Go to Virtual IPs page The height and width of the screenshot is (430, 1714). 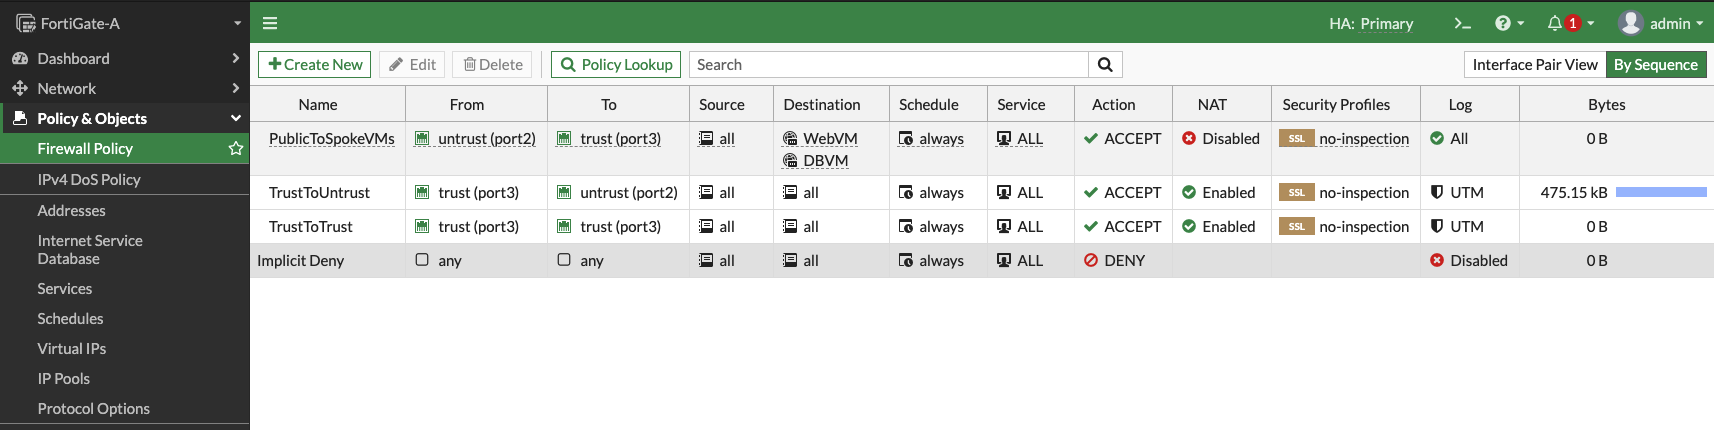click(x=71, y=349)
